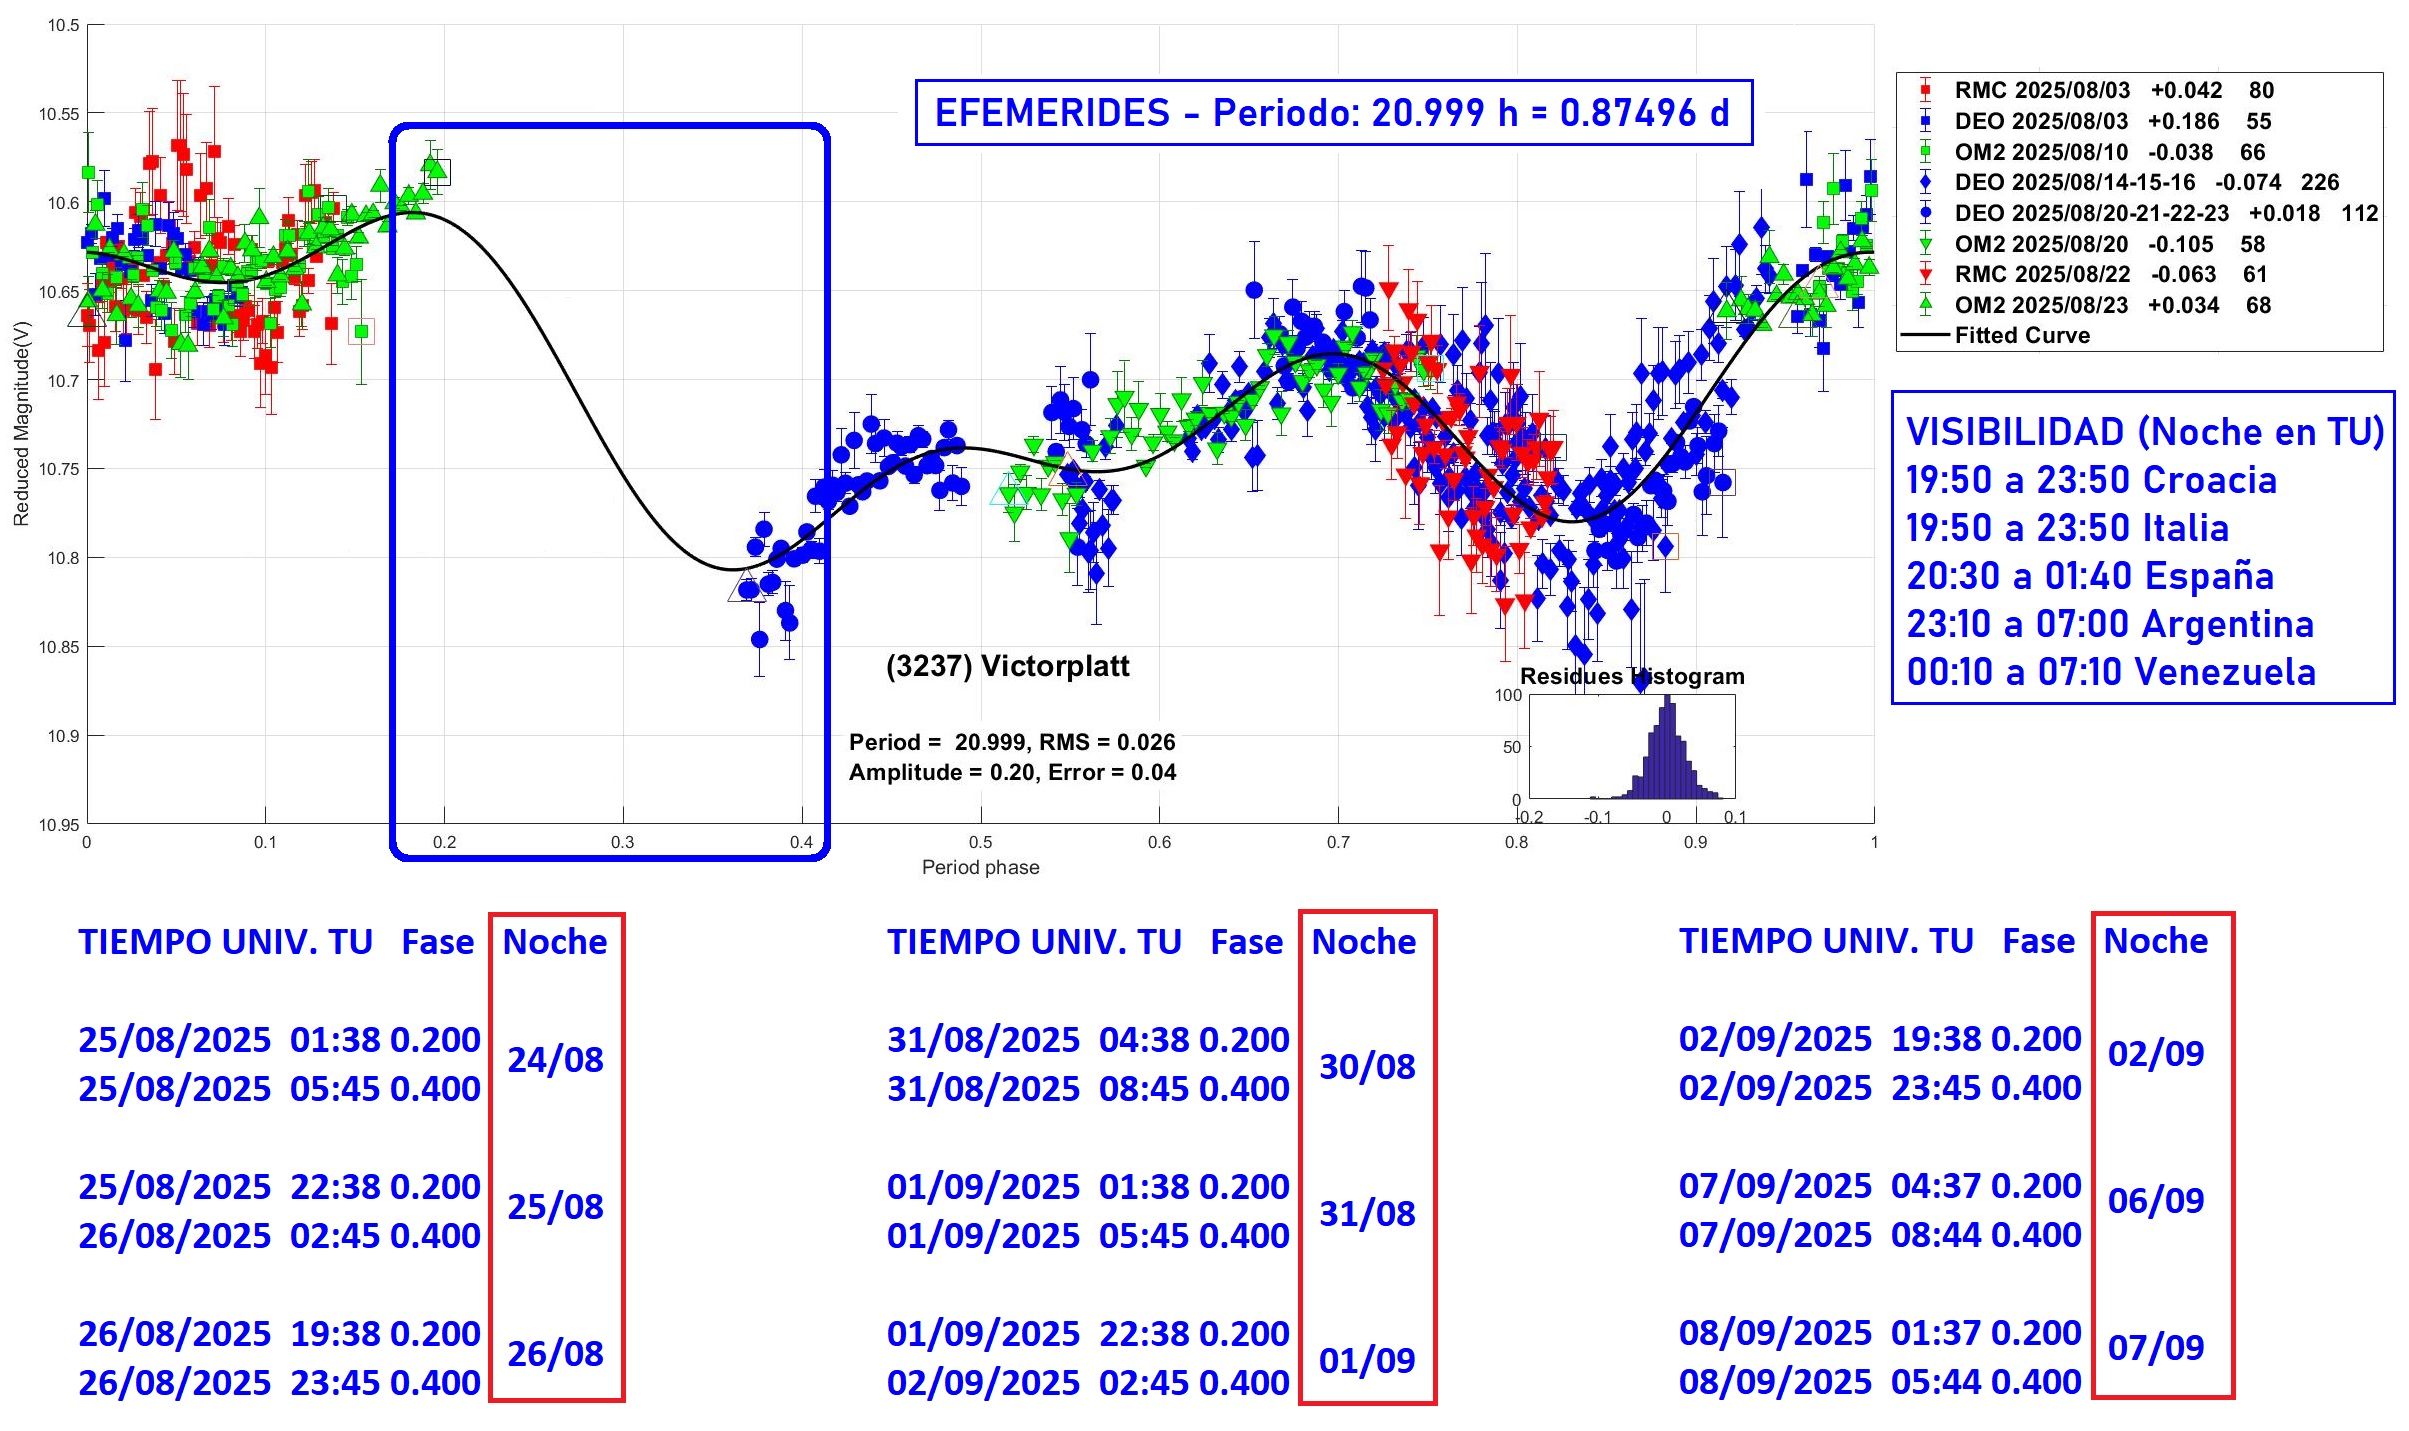Click the green square OM2 2025/08/10 legend marker
Viewport: 2409px width, 1431px height.
(x=1925, y=152)
